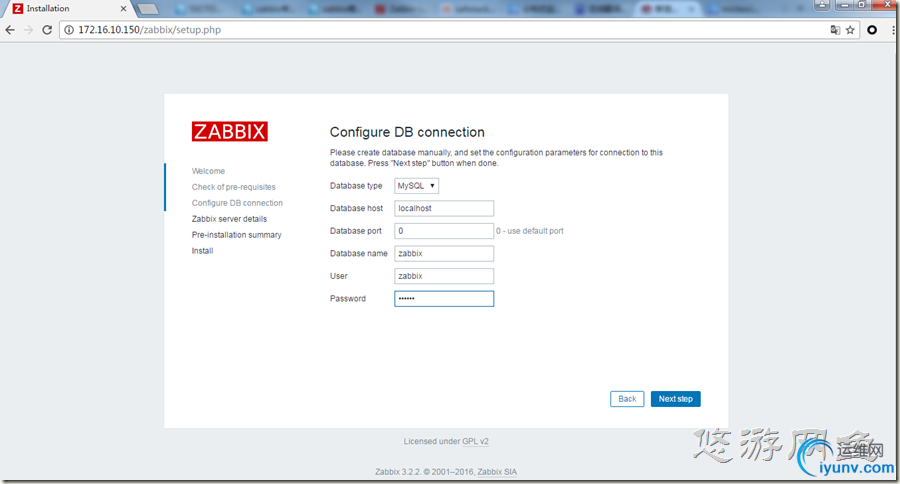Focus the Password field
The height and width of the screenshot is (484, 900).
[x=444, y=299]
